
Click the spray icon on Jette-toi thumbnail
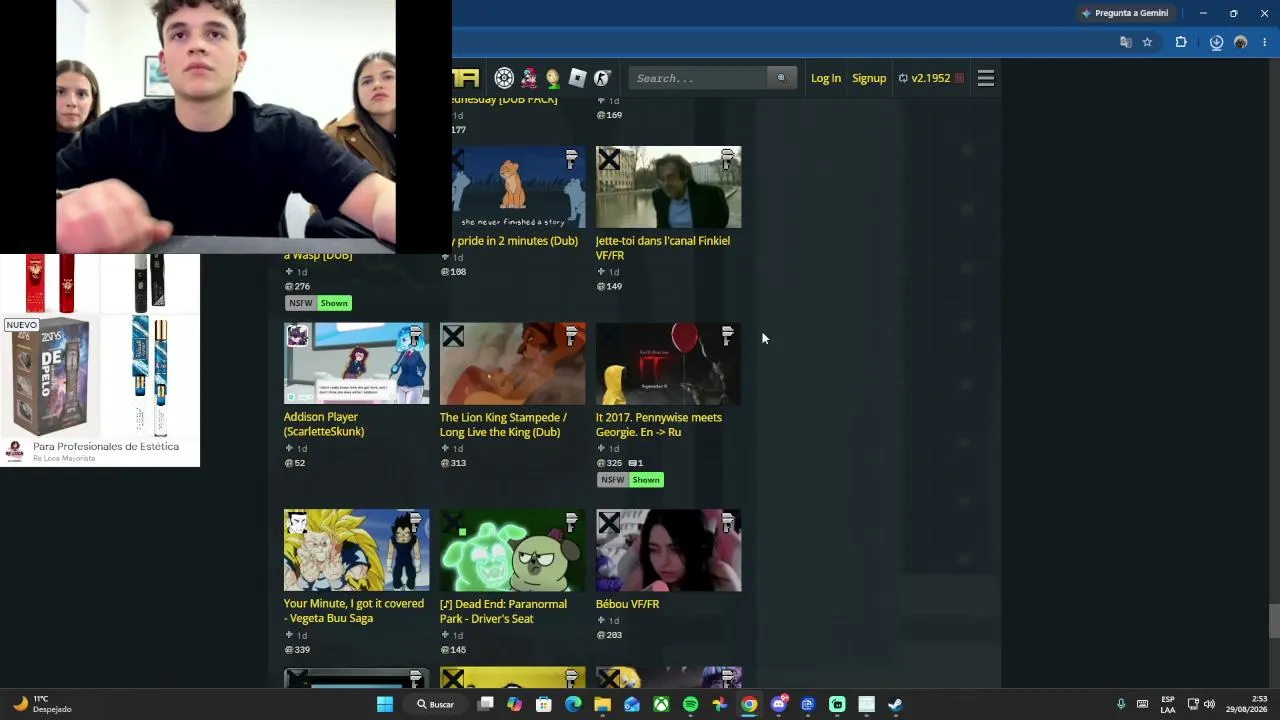[x=728, y=159]
